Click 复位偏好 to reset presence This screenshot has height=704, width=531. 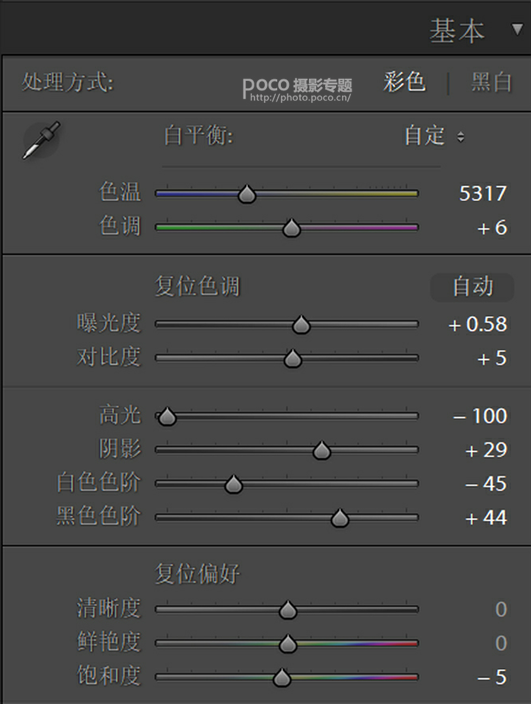pos(197,574)
